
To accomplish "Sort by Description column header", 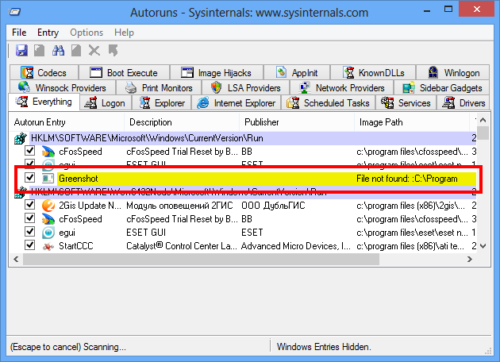I will pos(182,122).
